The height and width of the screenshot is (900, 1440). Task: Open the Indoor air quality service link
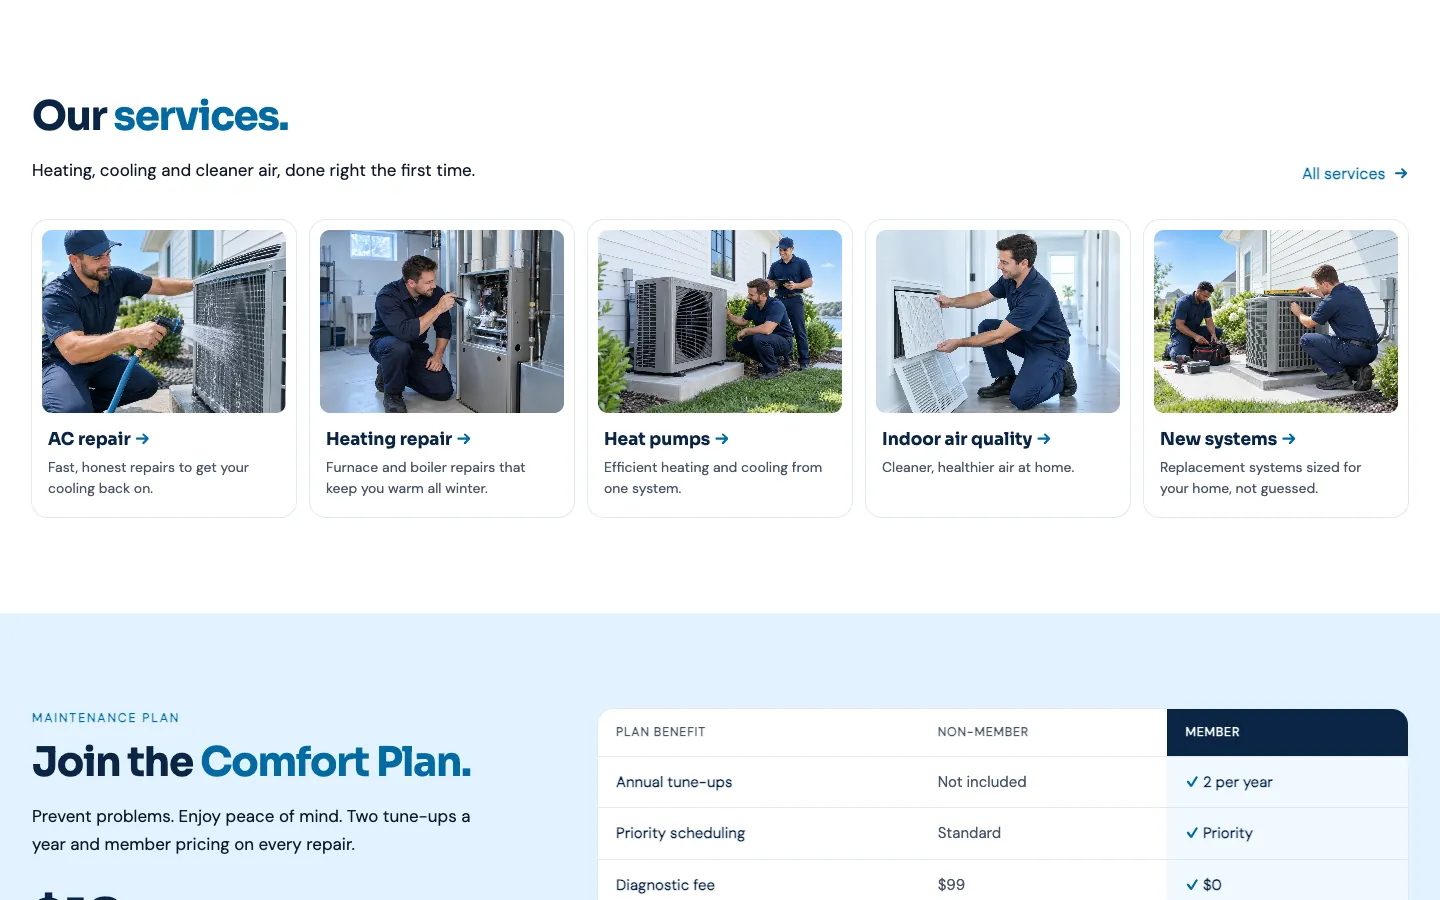(966, 439)
